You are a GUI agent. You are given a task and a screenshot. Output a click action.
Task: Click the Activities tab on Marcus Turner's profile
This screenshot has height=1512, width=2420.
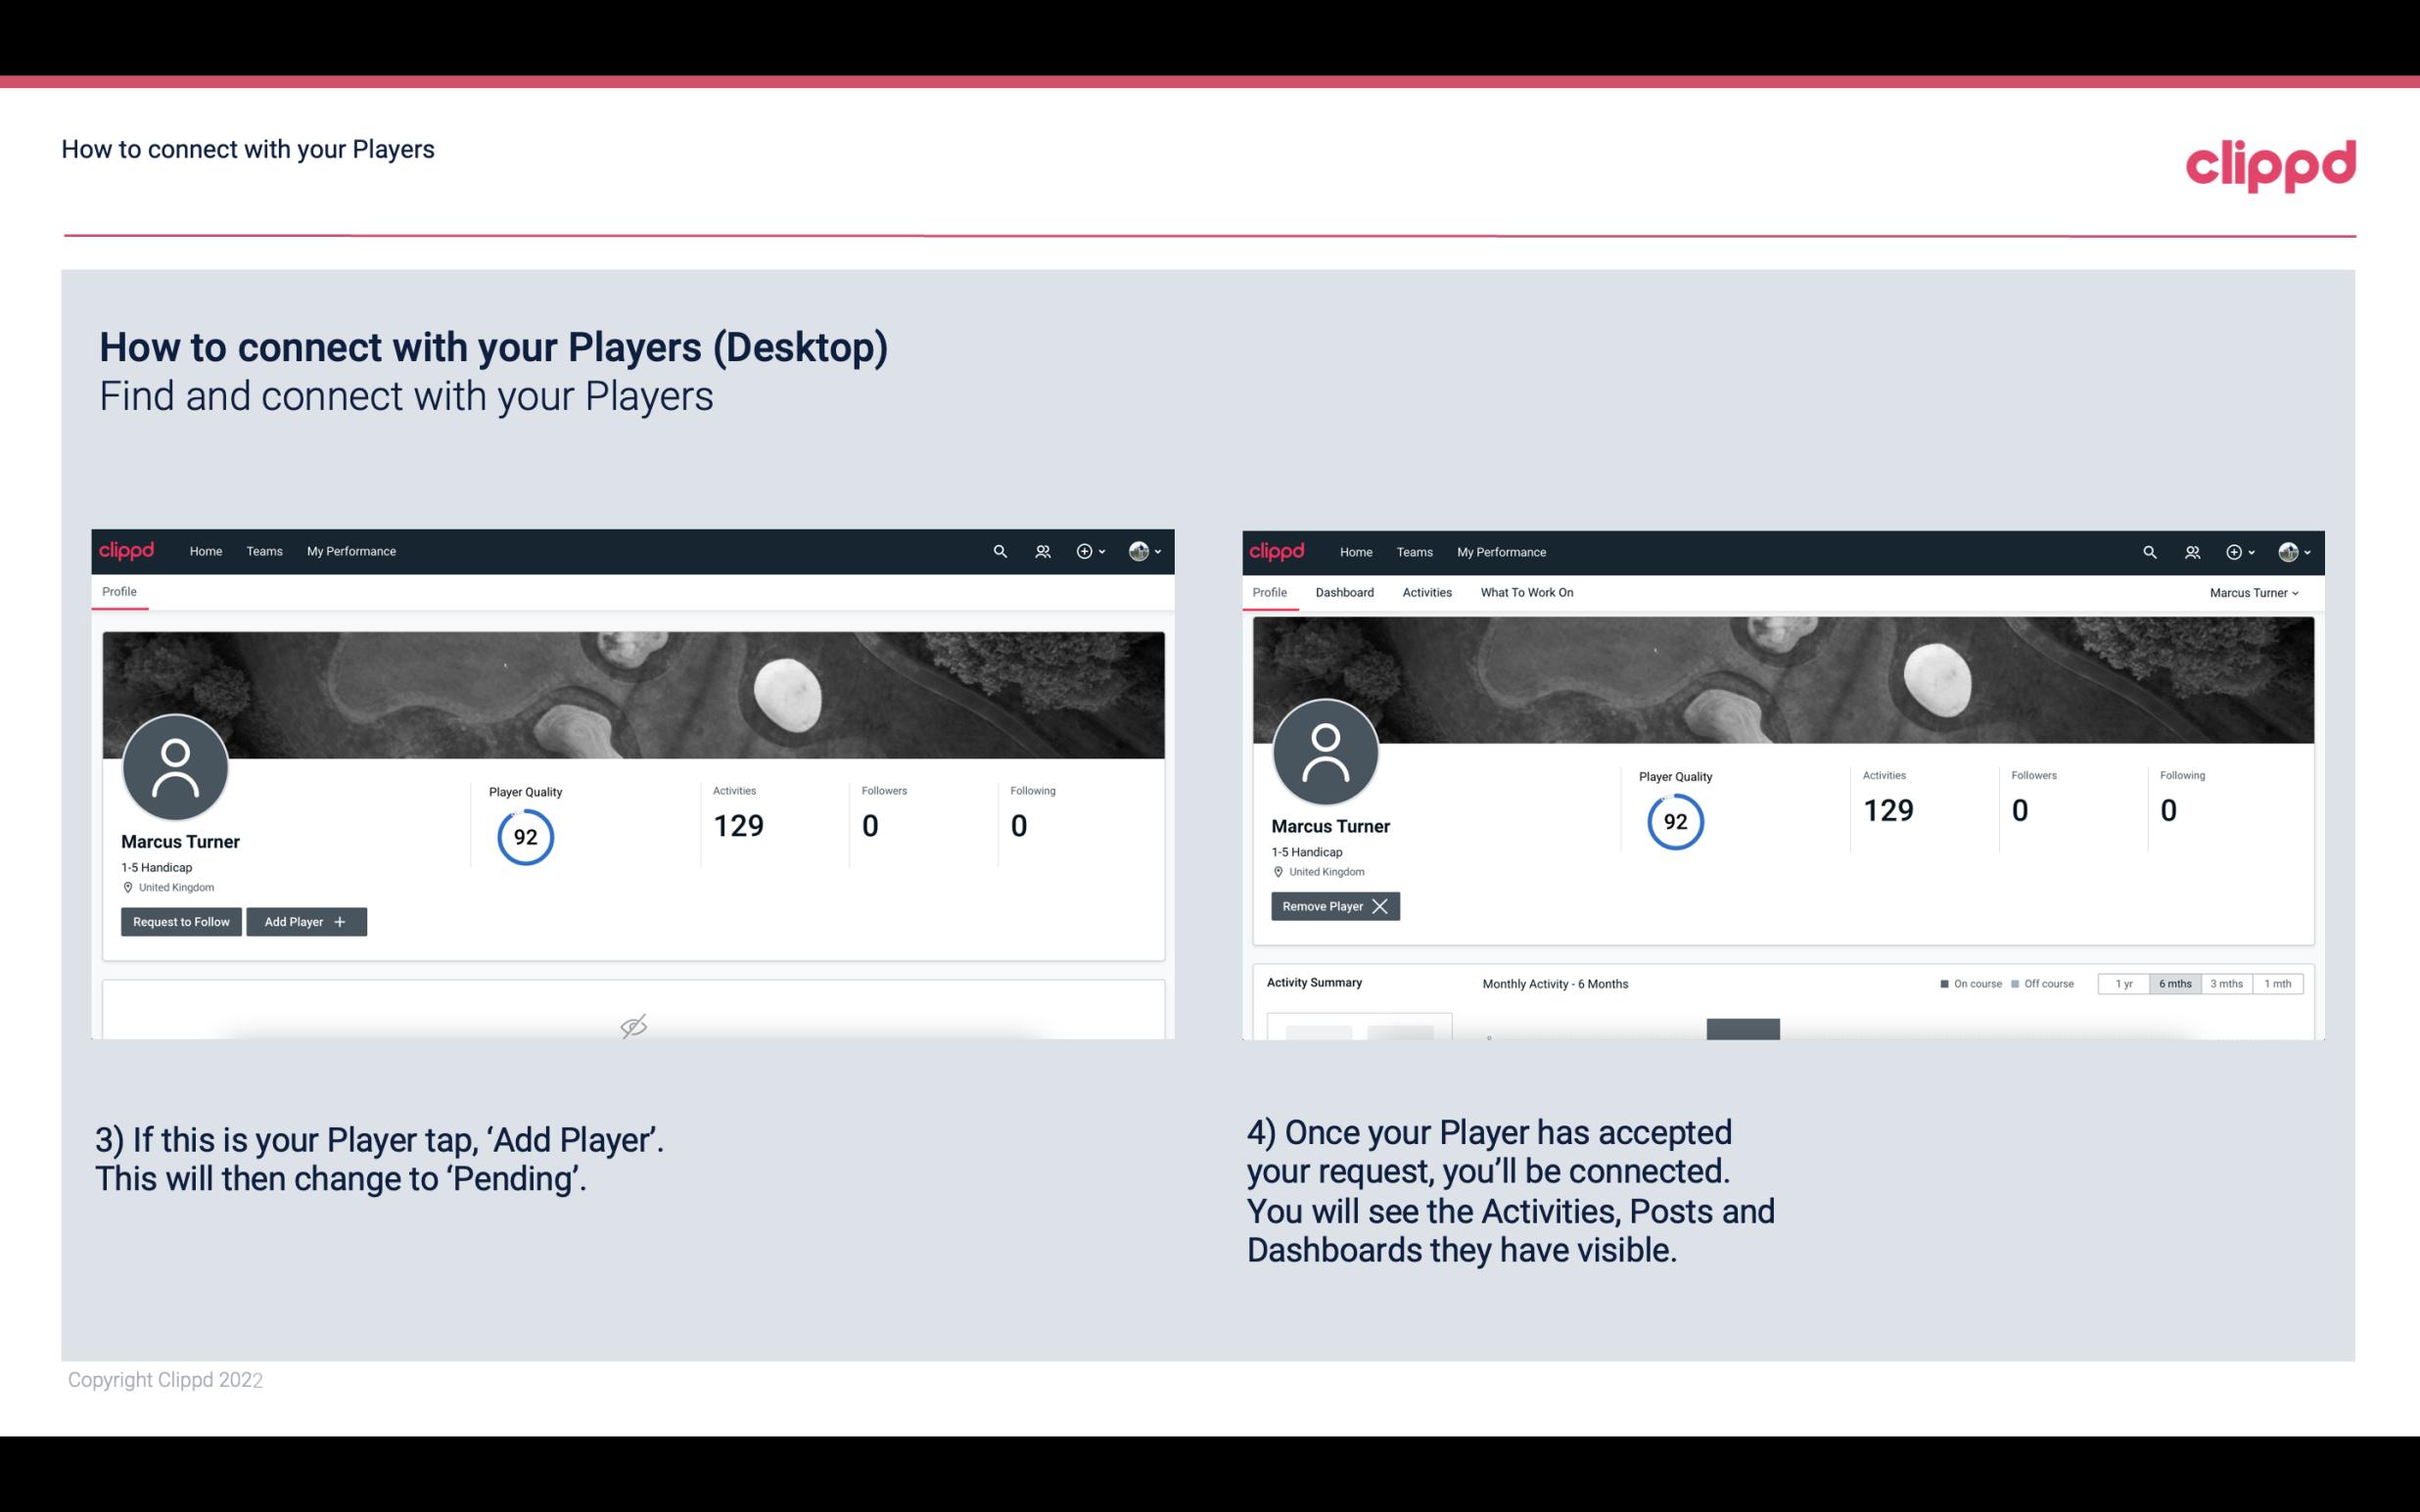pyautogui.click(x=1427, y=592)
